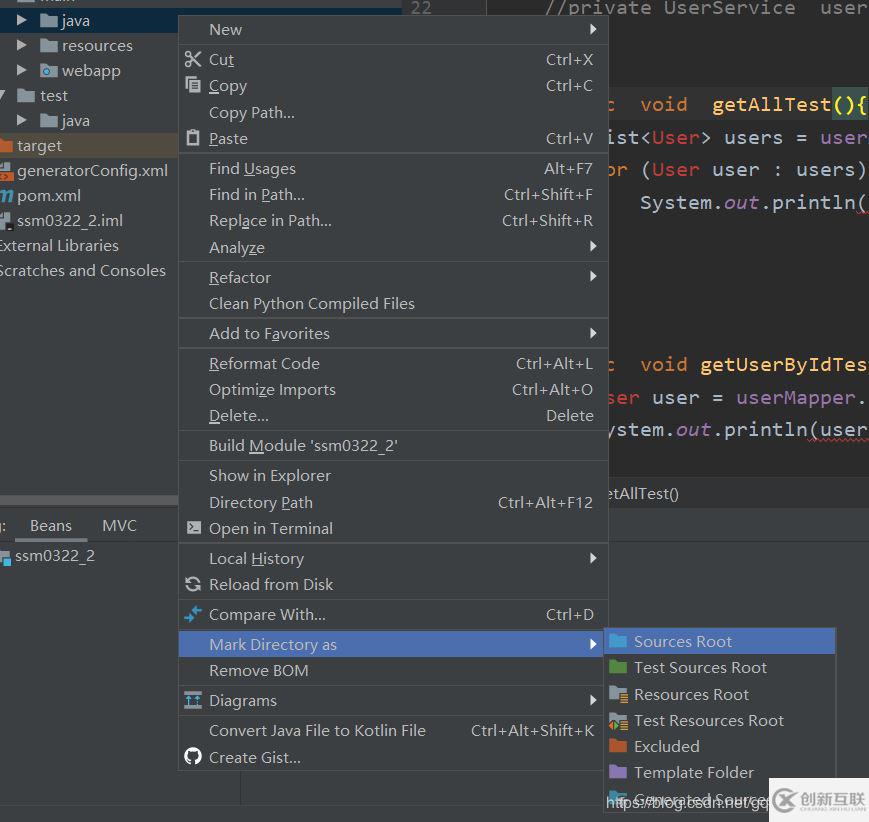This screenshot has width=869, height=822.
Task: Click the resources folder icon
Action: pyautogui.click(x=49, y=45)
